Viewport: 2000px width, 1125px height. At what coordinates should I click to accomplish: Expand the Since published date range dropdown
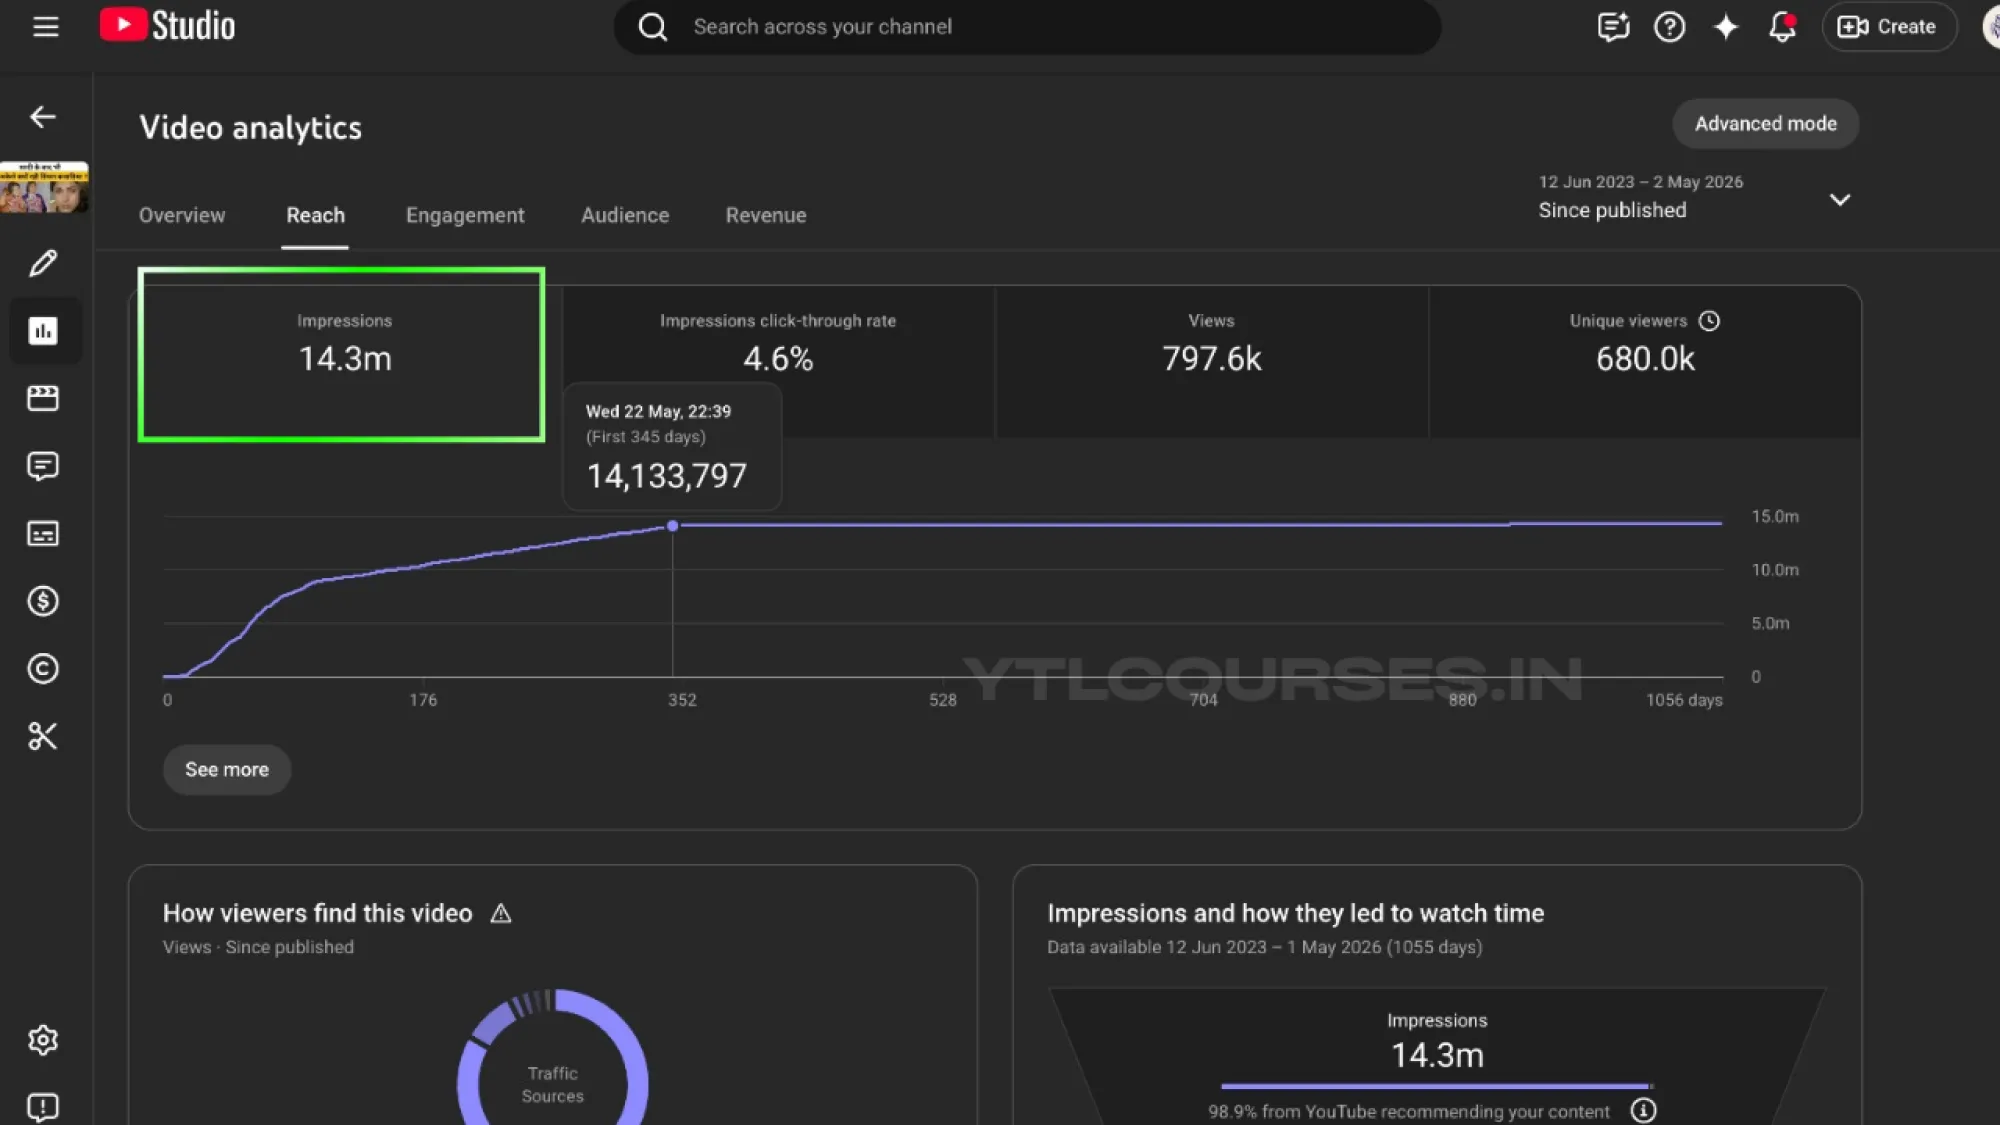coord(1840,199)
